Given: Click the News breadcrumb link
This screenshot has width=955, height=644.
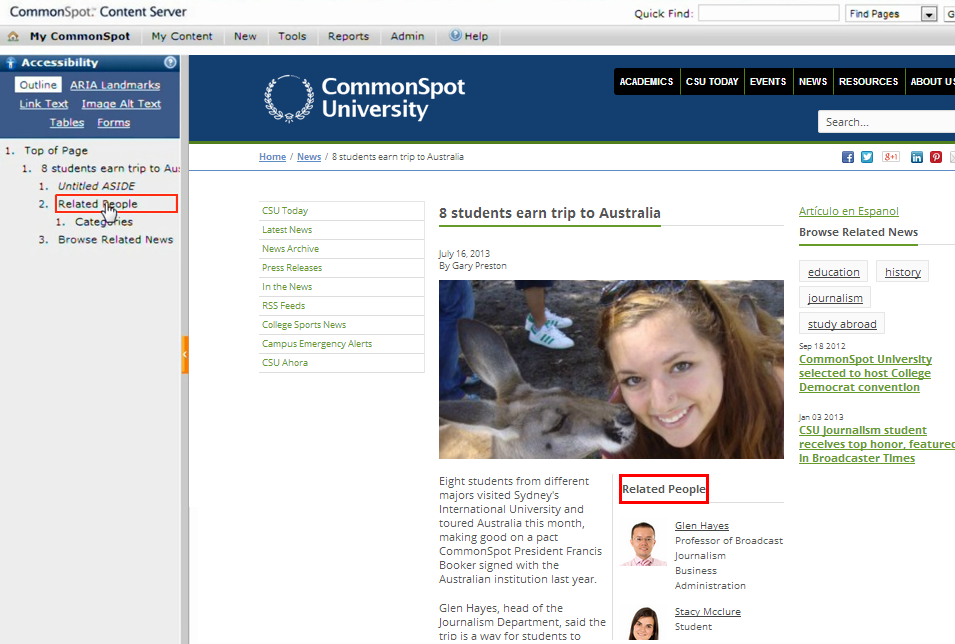Looking at the screenshot, I should (x=309, y=157).
